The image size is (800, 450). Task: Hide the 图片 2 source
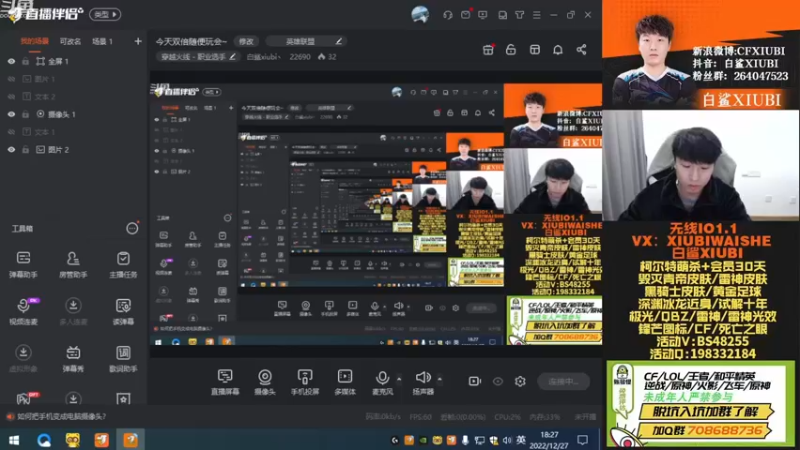11,149
